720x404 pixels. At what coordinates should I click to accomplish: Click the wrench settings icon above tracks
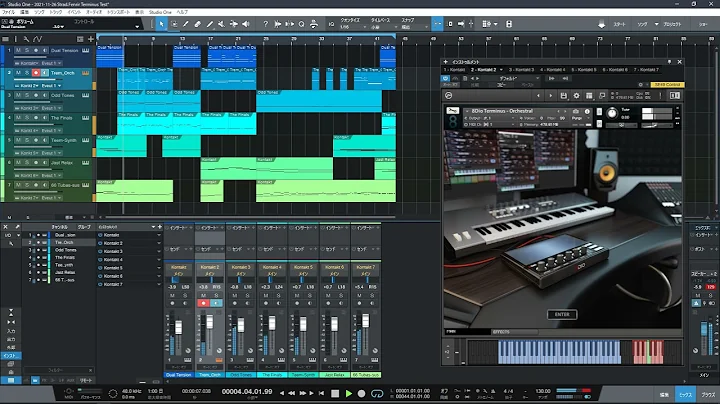[x=26, y=39]
